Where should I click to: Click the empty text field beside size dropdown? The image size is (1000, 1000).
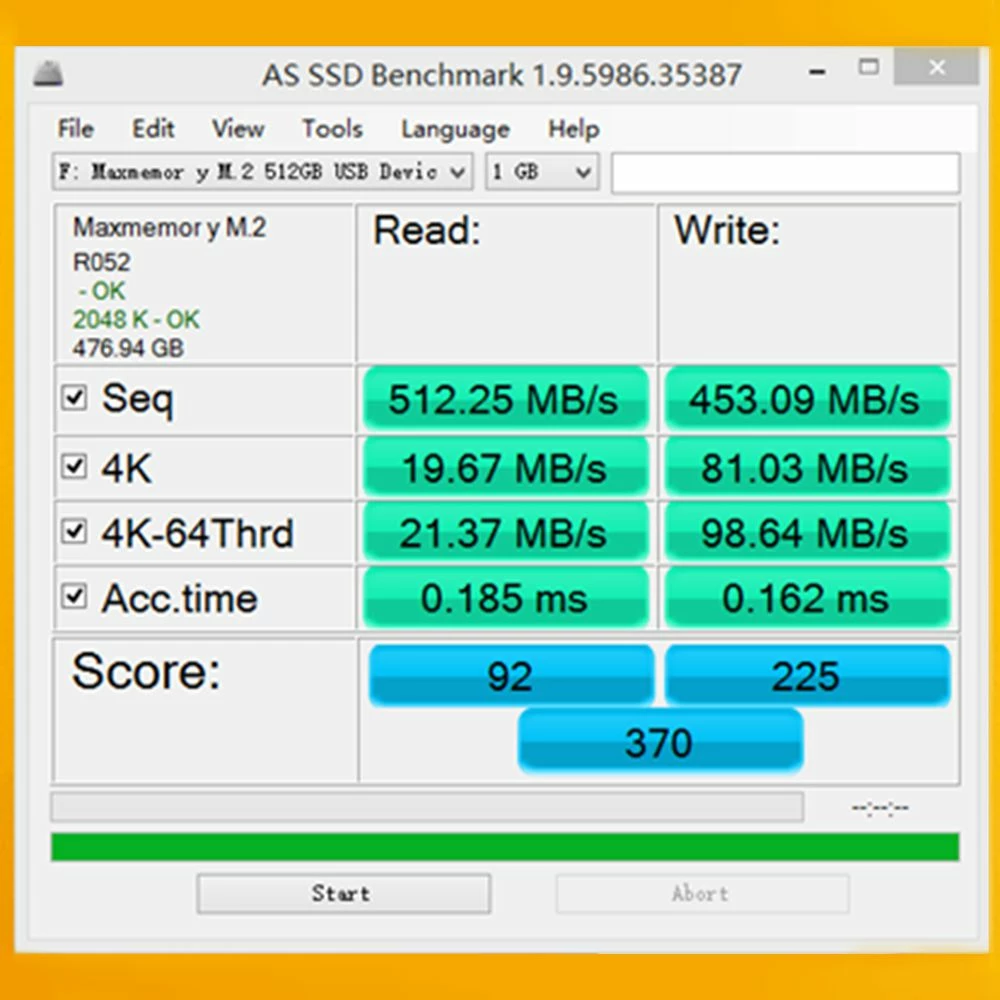(785, 172)
